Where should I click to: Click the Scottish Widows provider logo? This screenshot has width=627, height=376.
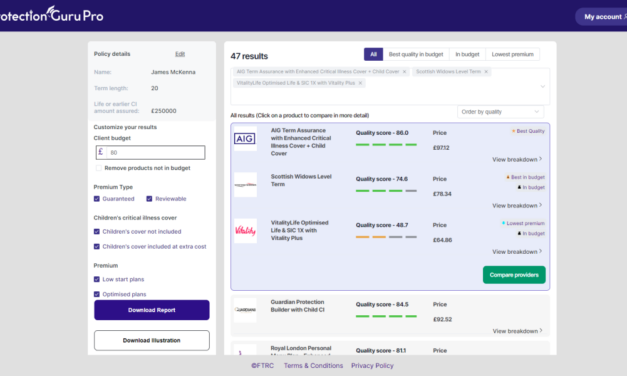(x=245, y=185)
